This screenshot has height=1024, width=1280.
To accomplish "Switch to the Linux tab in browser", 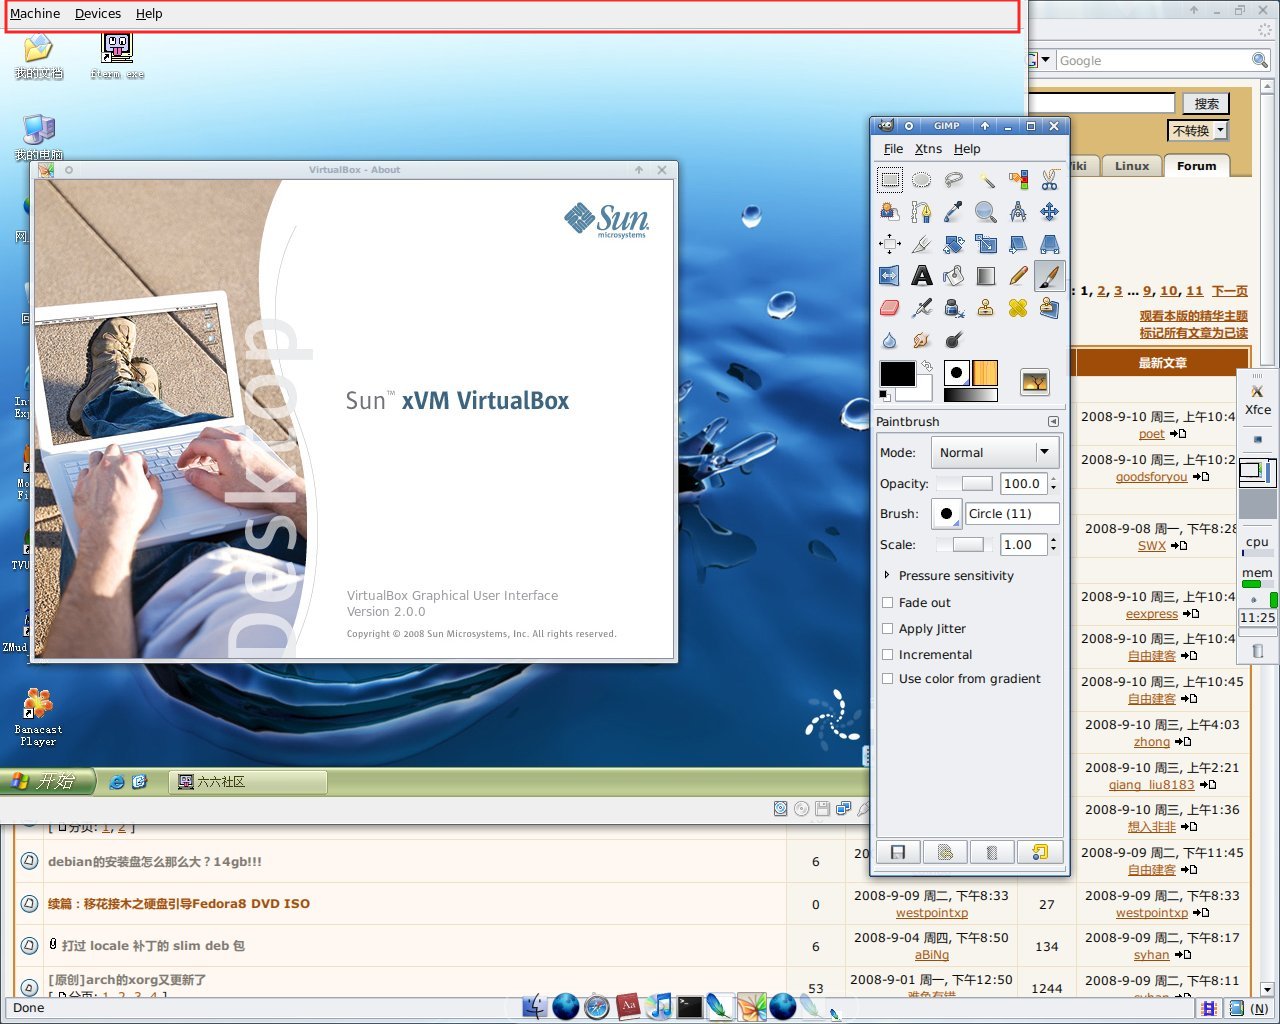I will [x=1132, y=166].
